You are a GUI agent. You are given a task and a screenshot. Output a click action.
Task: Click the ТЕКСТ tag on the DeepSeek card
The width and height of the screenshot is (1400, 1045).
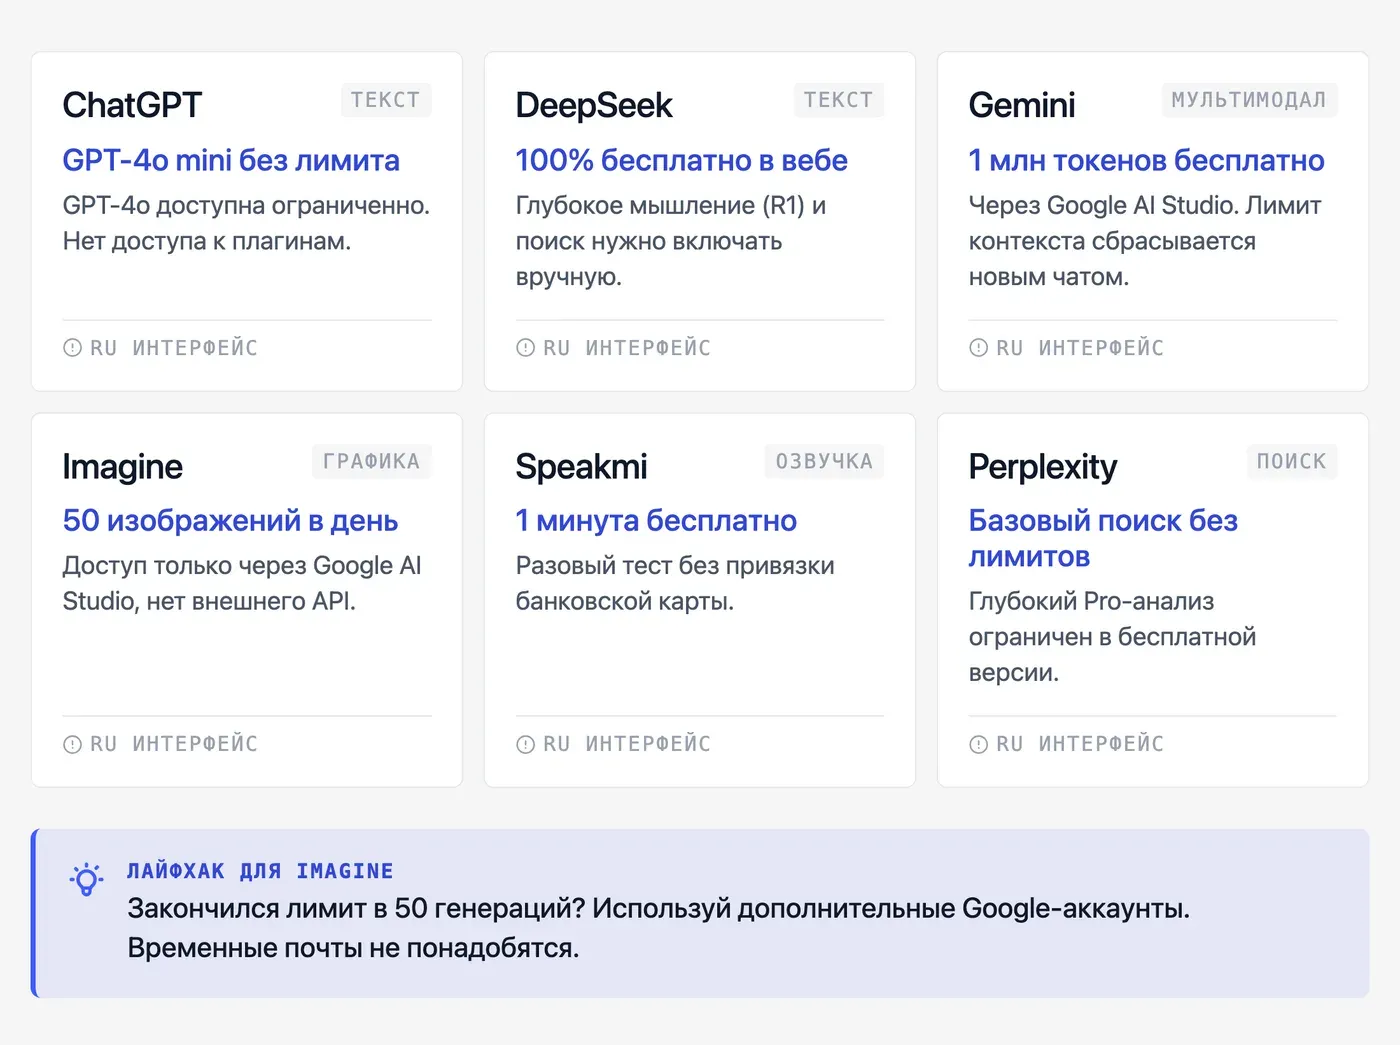point(839,100)
